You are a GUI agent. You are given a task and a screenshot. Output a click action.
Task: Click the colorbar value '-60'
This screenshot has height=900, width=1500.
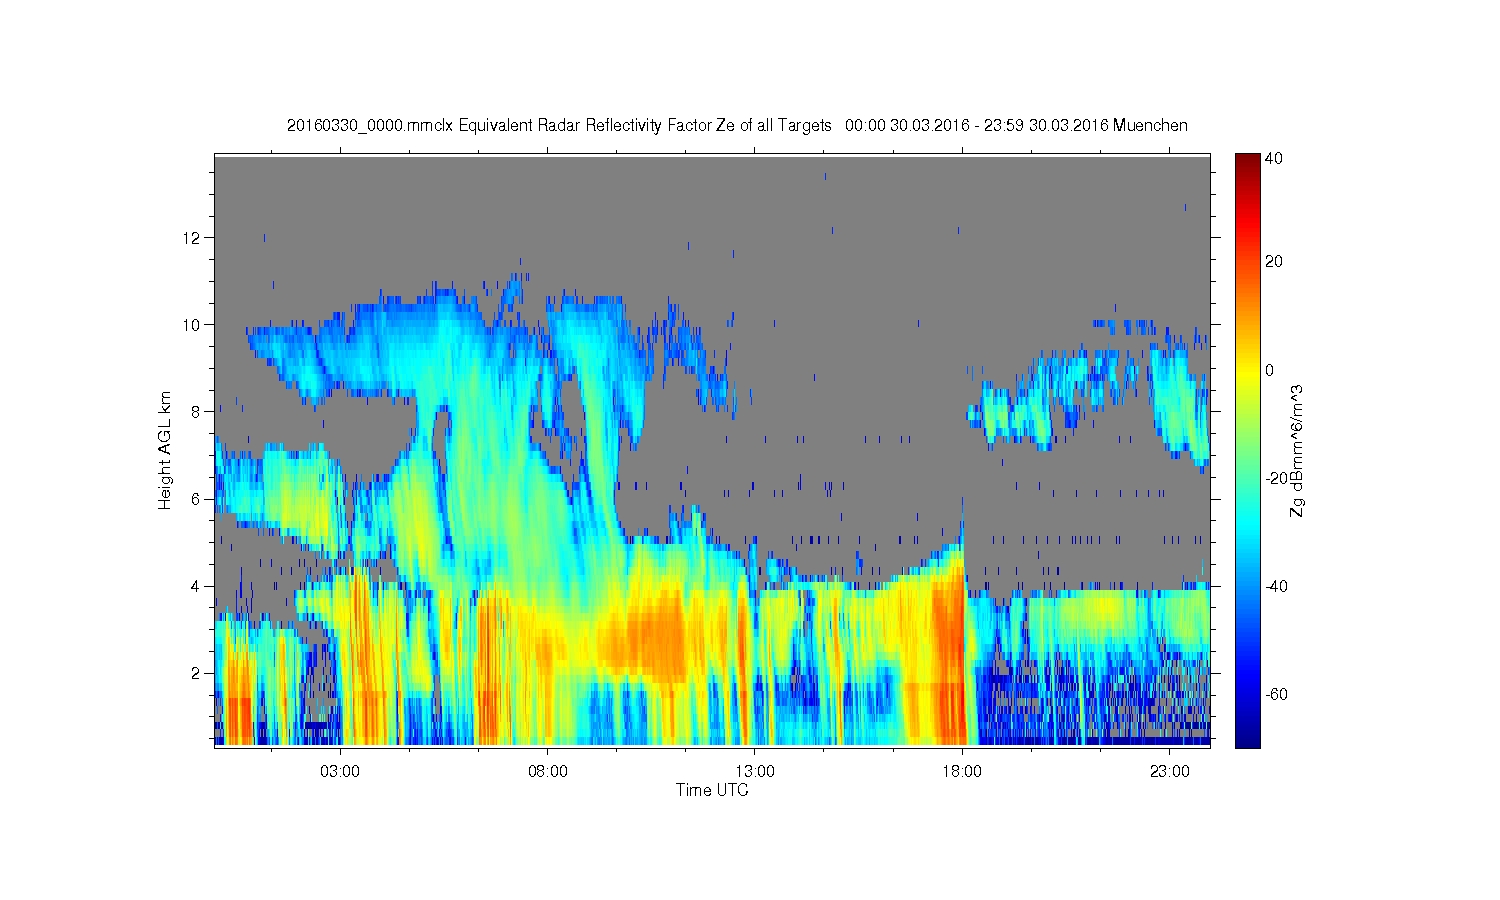[x=1276, y=694]
